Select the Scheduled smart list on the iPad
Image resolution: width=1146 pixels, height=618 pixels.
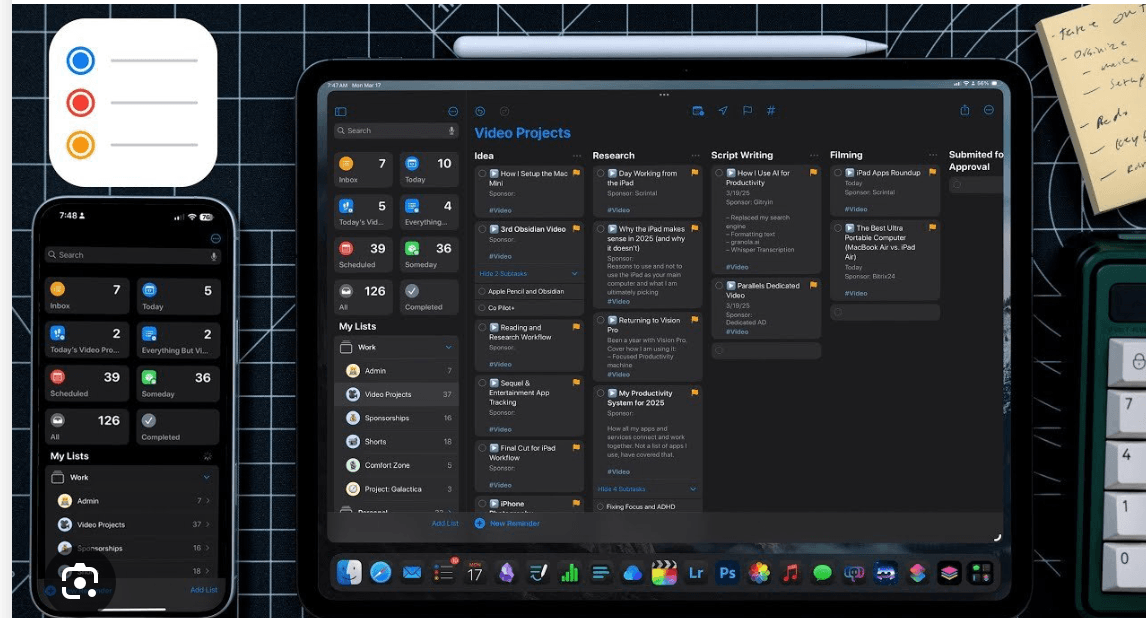[x=363, y=254]
